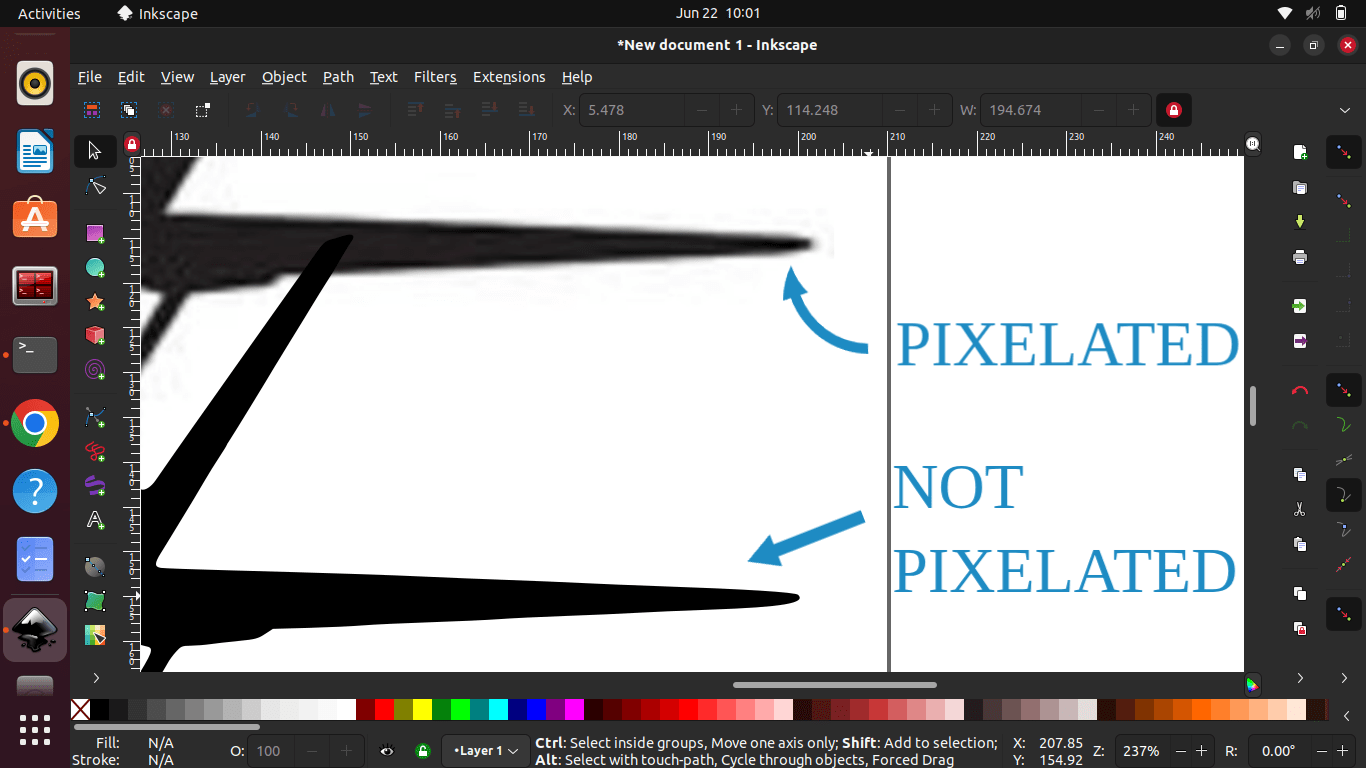Expand the tool controls bar overflow chevron
Screen dimensions: 1366x768
pos(1345,110)
